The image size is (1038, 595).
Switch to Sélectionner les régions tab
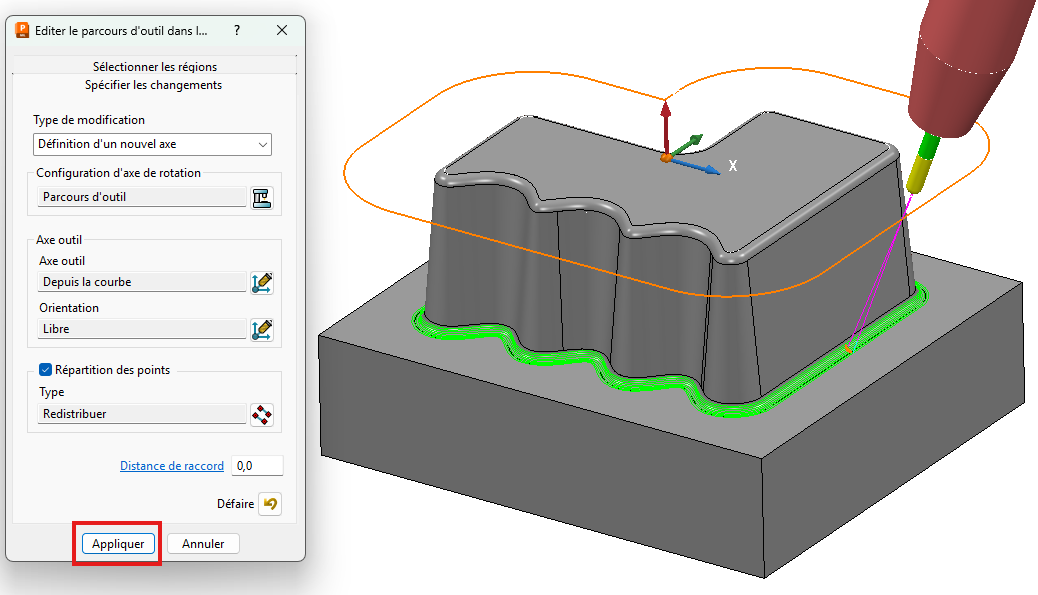pos(154,67)
